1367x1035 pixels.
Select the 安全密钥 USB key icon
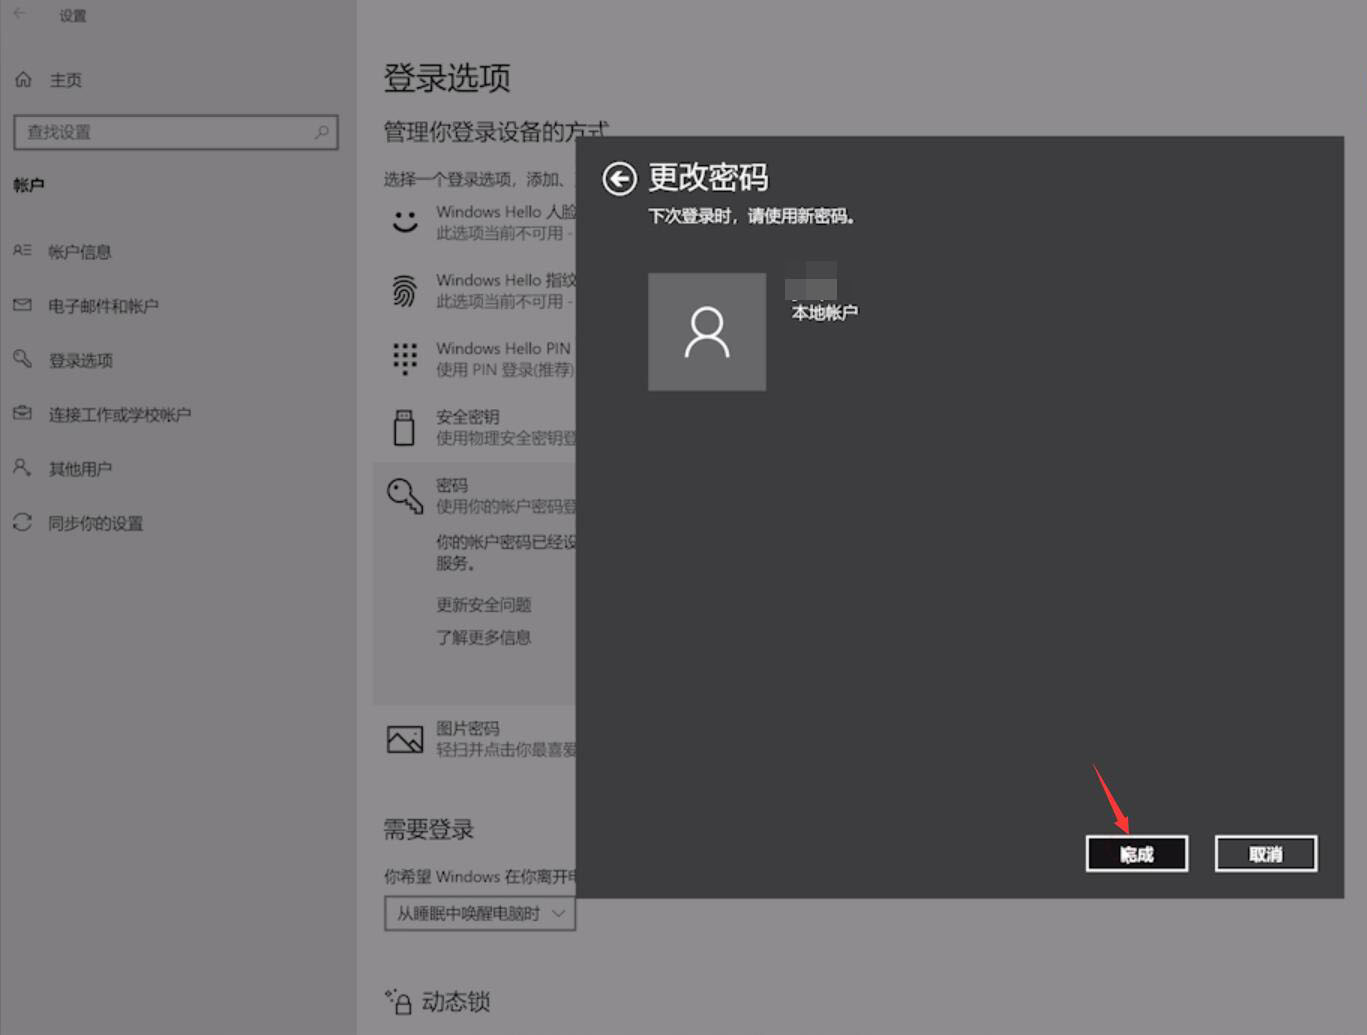(404, 427)
